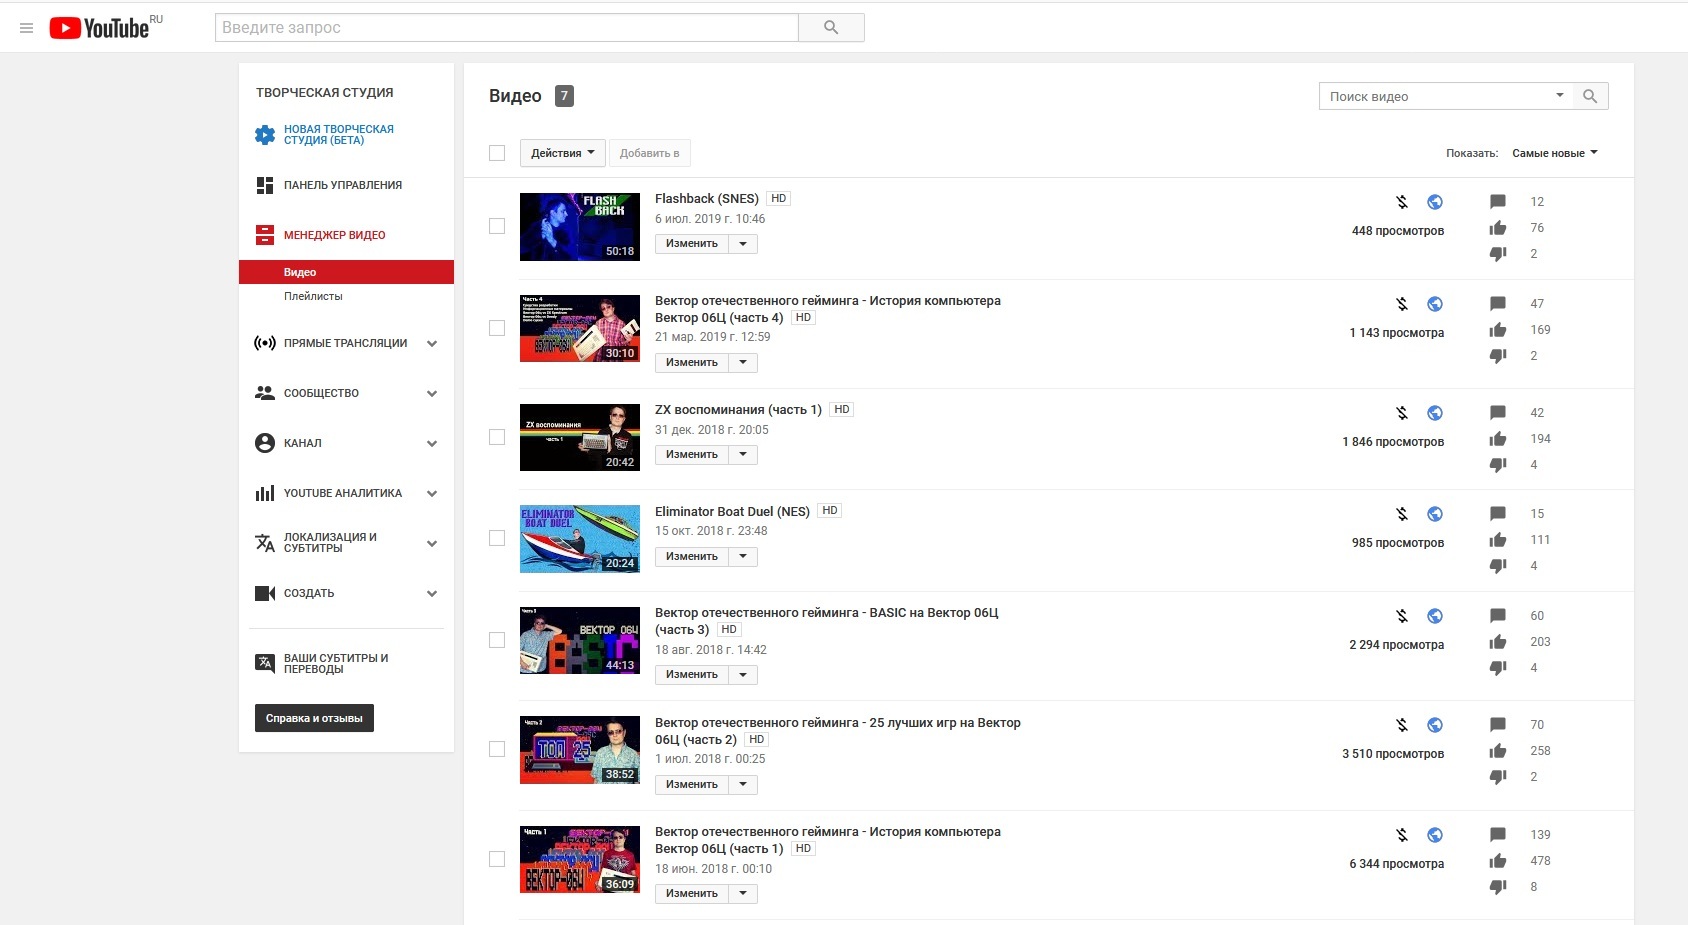
Task: Click Изменить for Вектор 06Ц часть 4
Action: pyautogui.click(x=692, y=363)
